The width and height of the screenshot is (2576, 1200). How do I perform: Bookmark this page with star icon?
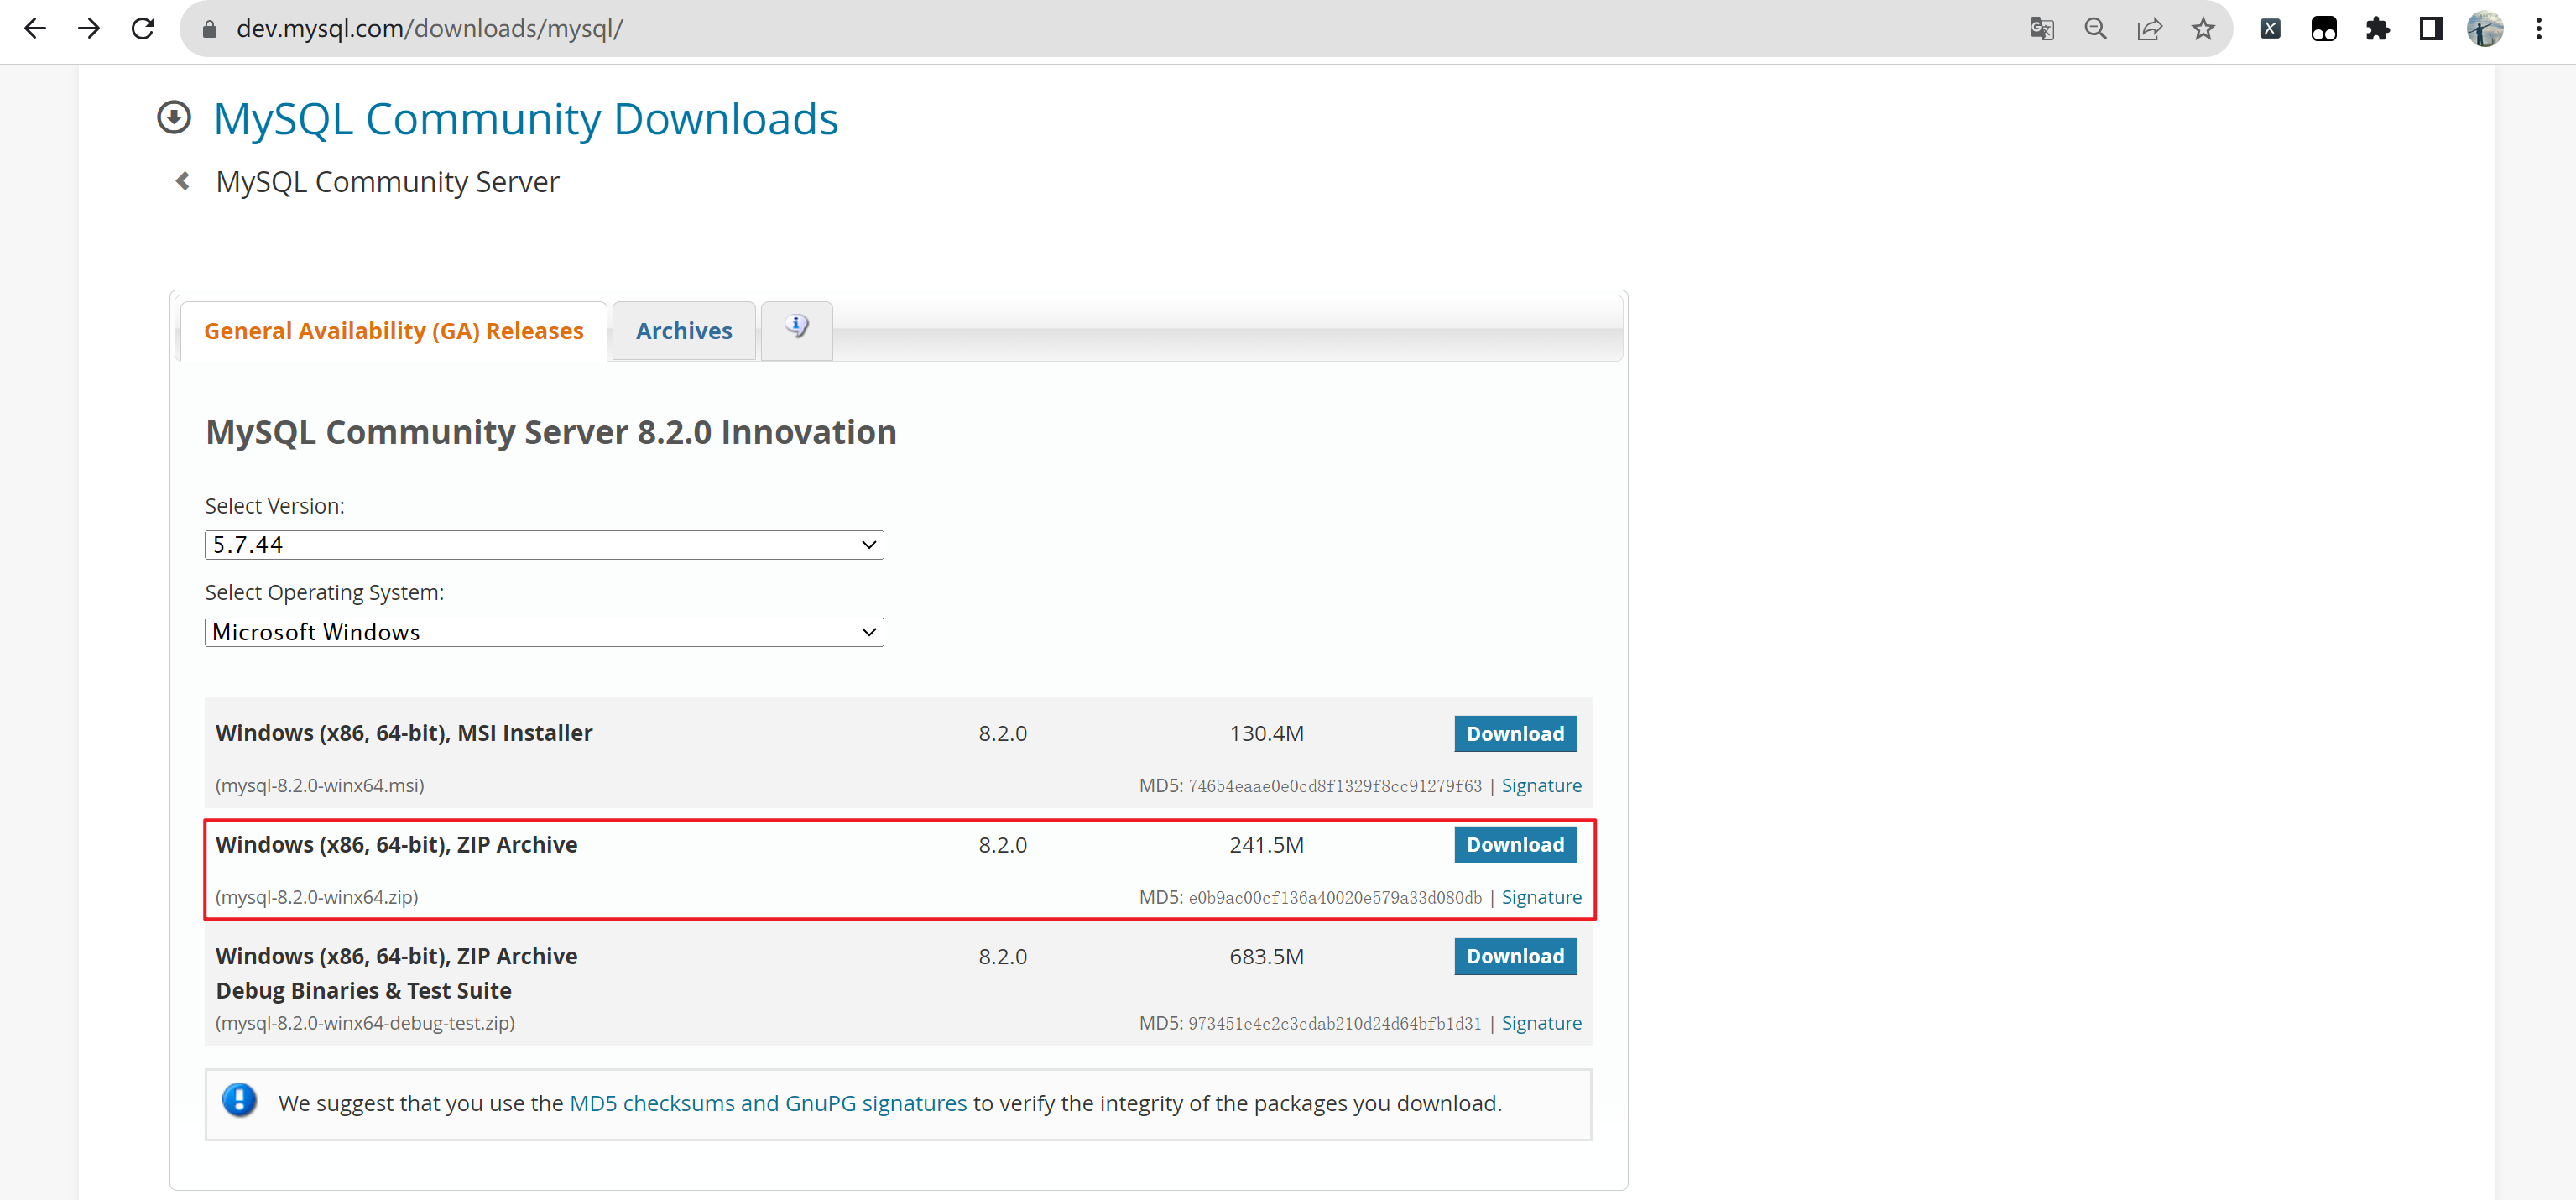pos(2203,28)
